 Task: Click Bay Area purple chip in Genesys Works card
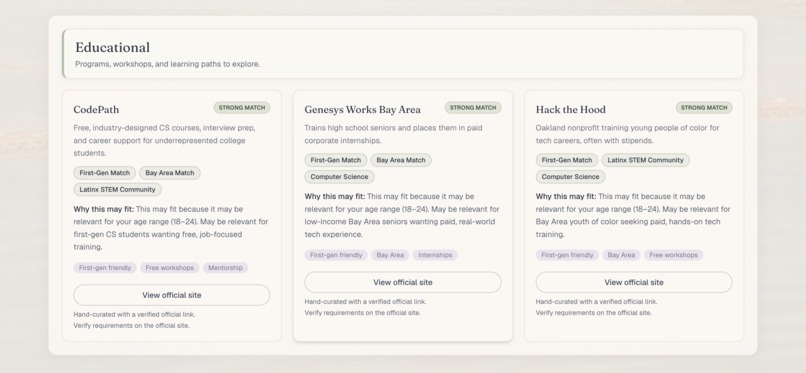(390, 255)
